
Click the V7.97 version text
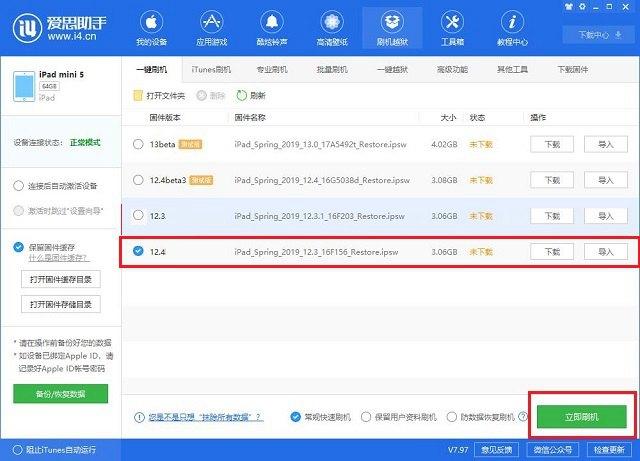coord(458,450)
